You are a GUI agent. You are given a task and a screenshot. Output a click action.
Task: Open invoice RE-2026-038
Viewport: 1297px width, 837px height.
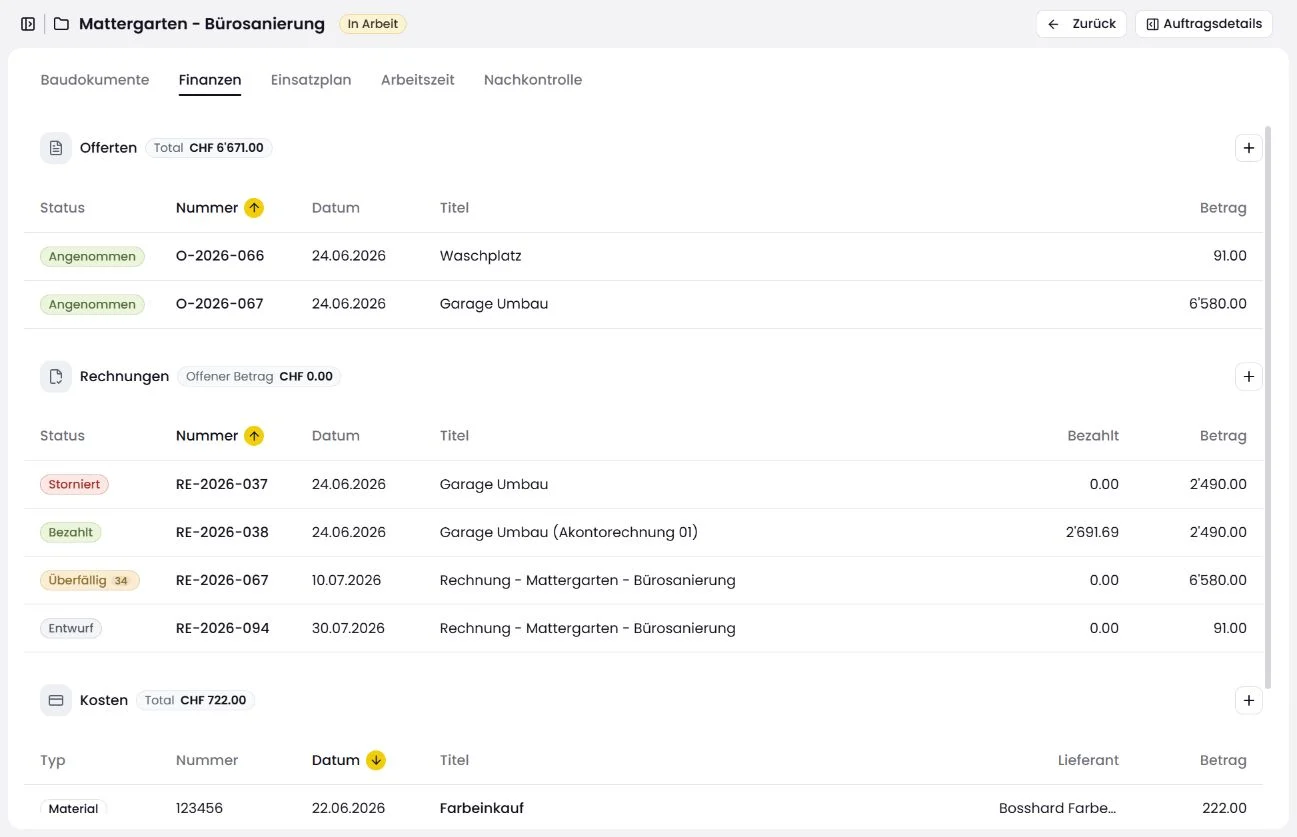[x=222, y=532]
